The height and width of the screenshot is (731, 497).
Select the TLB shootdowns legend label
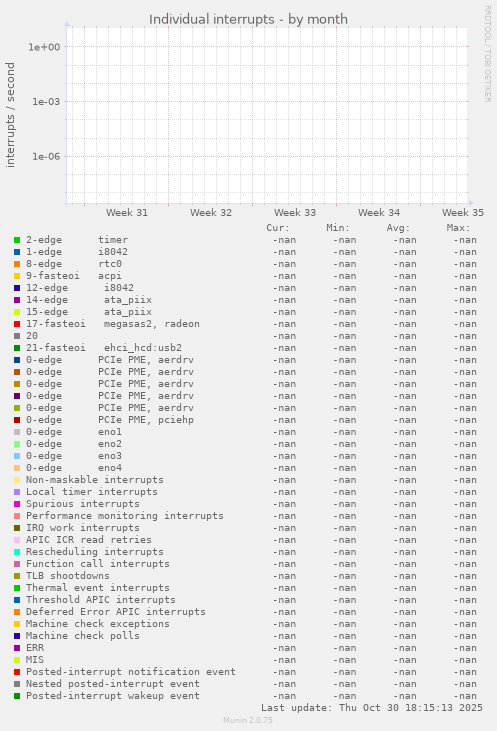(68, 576)
